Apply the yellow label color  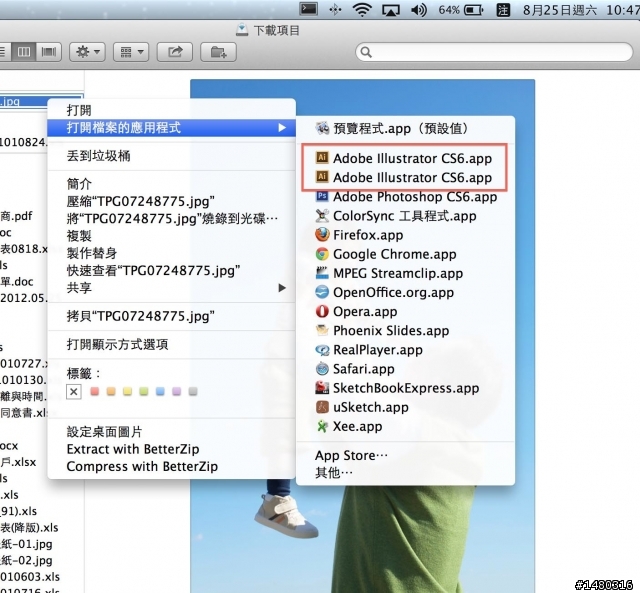[127, 392]
